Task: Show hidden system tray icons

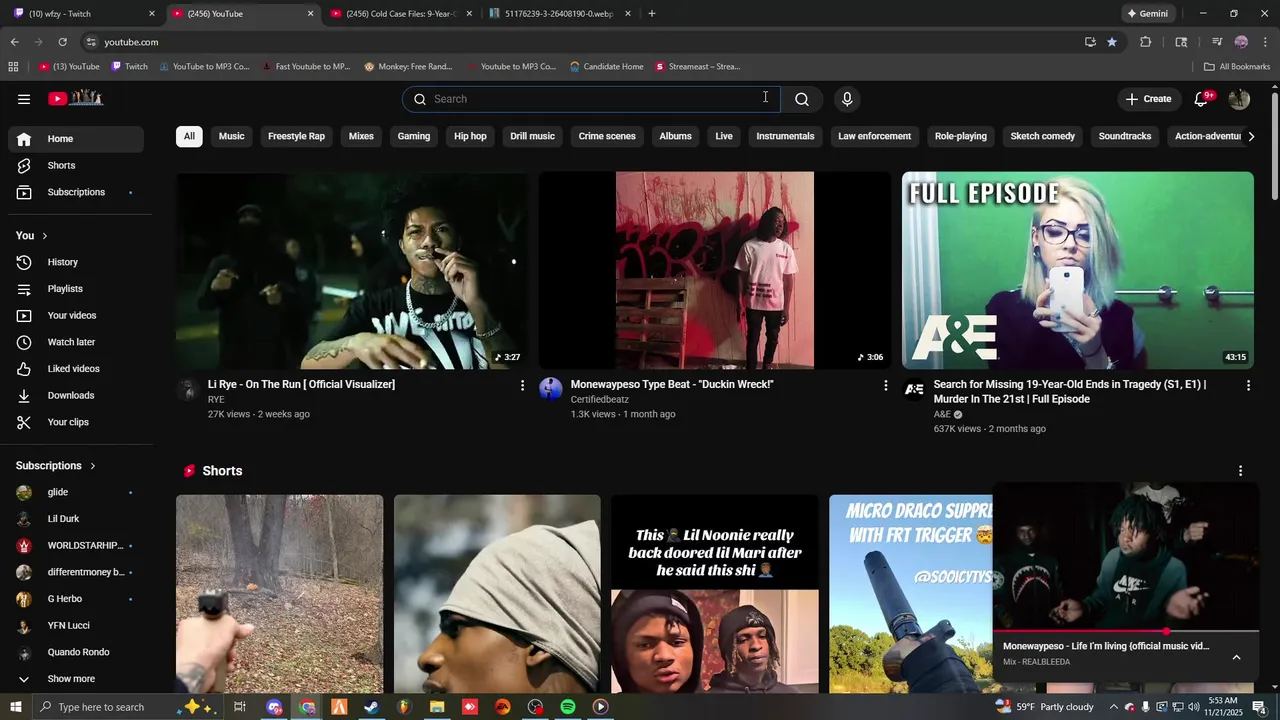Action: click(x=1113, y=707)
